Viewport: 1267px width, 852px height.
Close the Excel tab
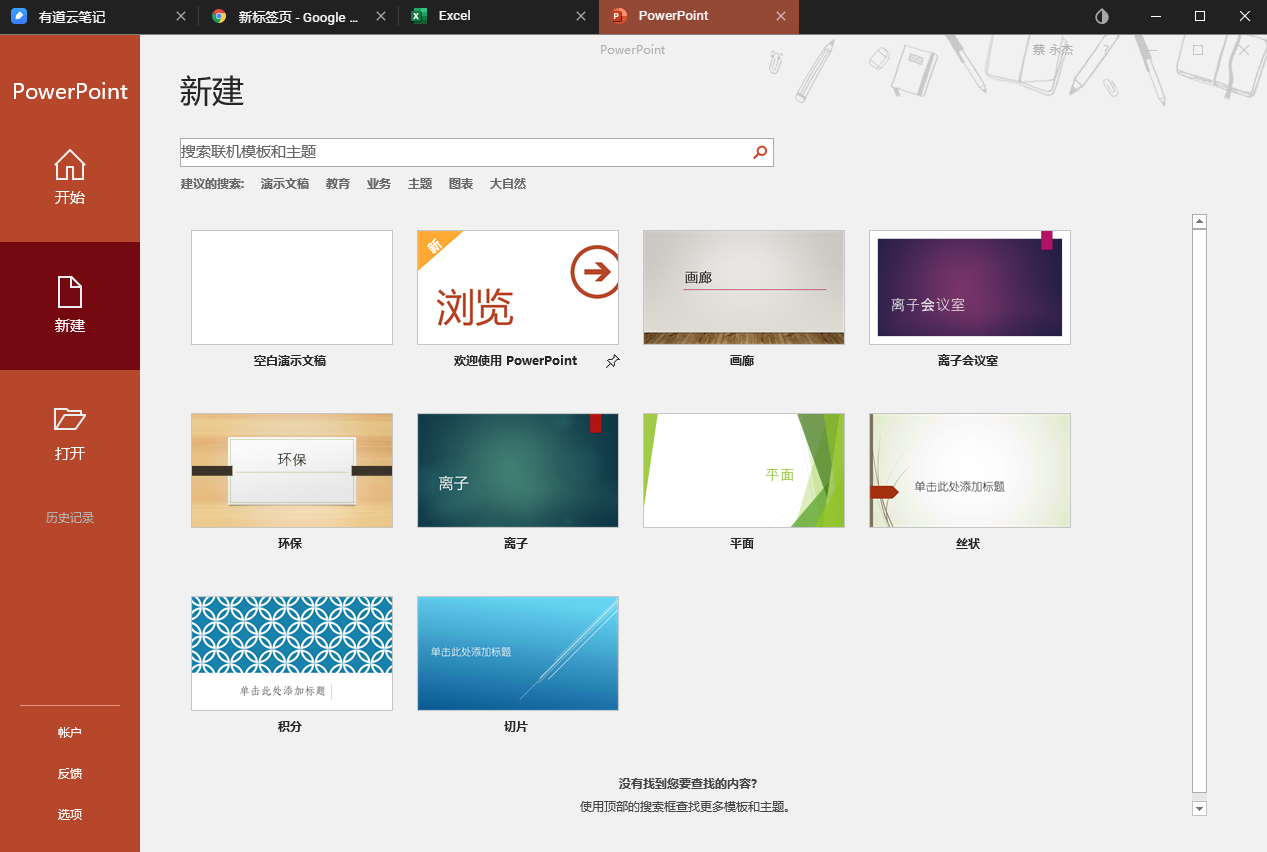click(581, 16)
